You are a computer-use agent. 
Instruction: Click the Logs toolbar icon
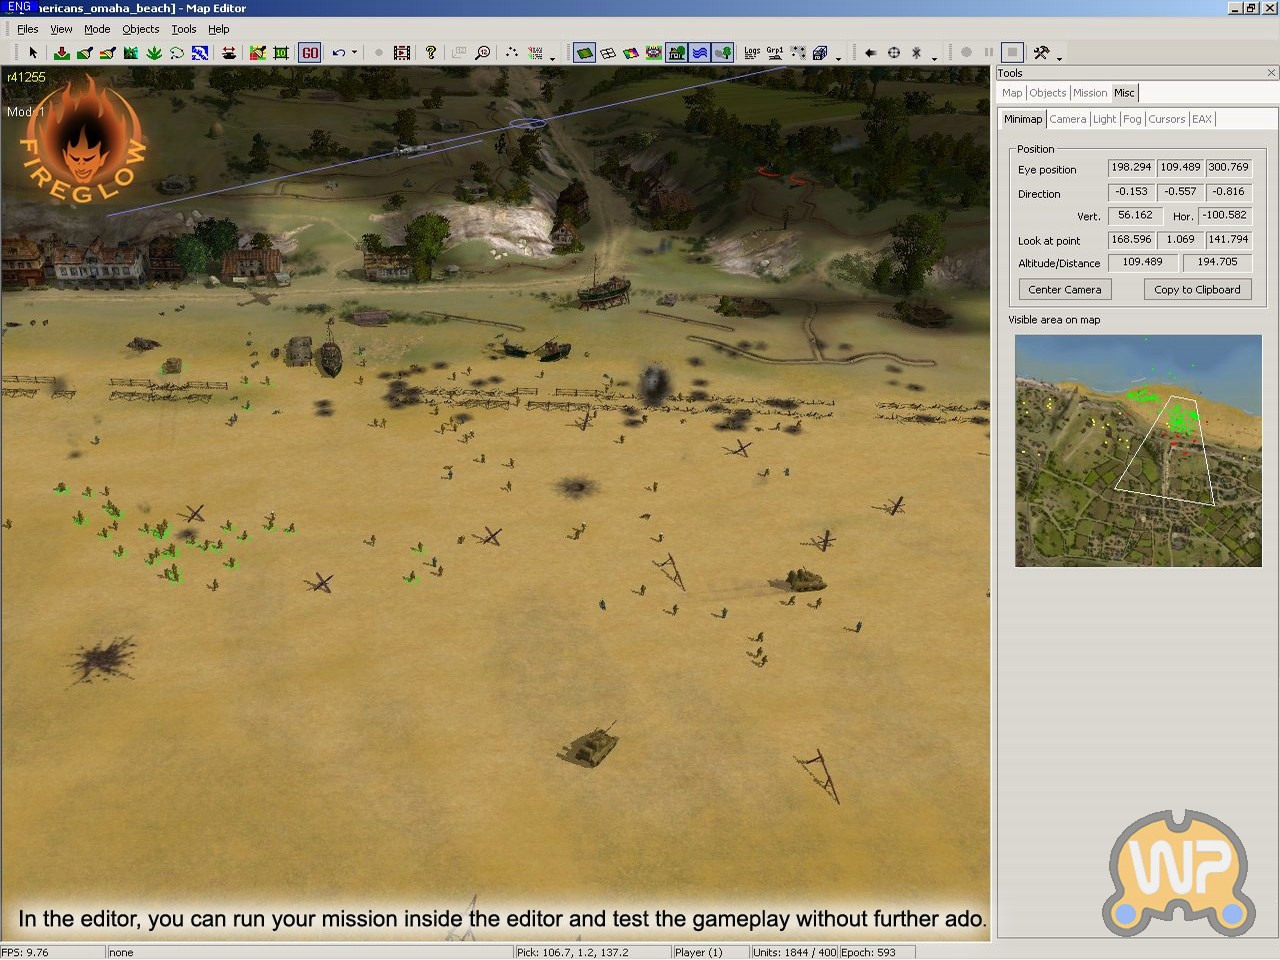752,53
